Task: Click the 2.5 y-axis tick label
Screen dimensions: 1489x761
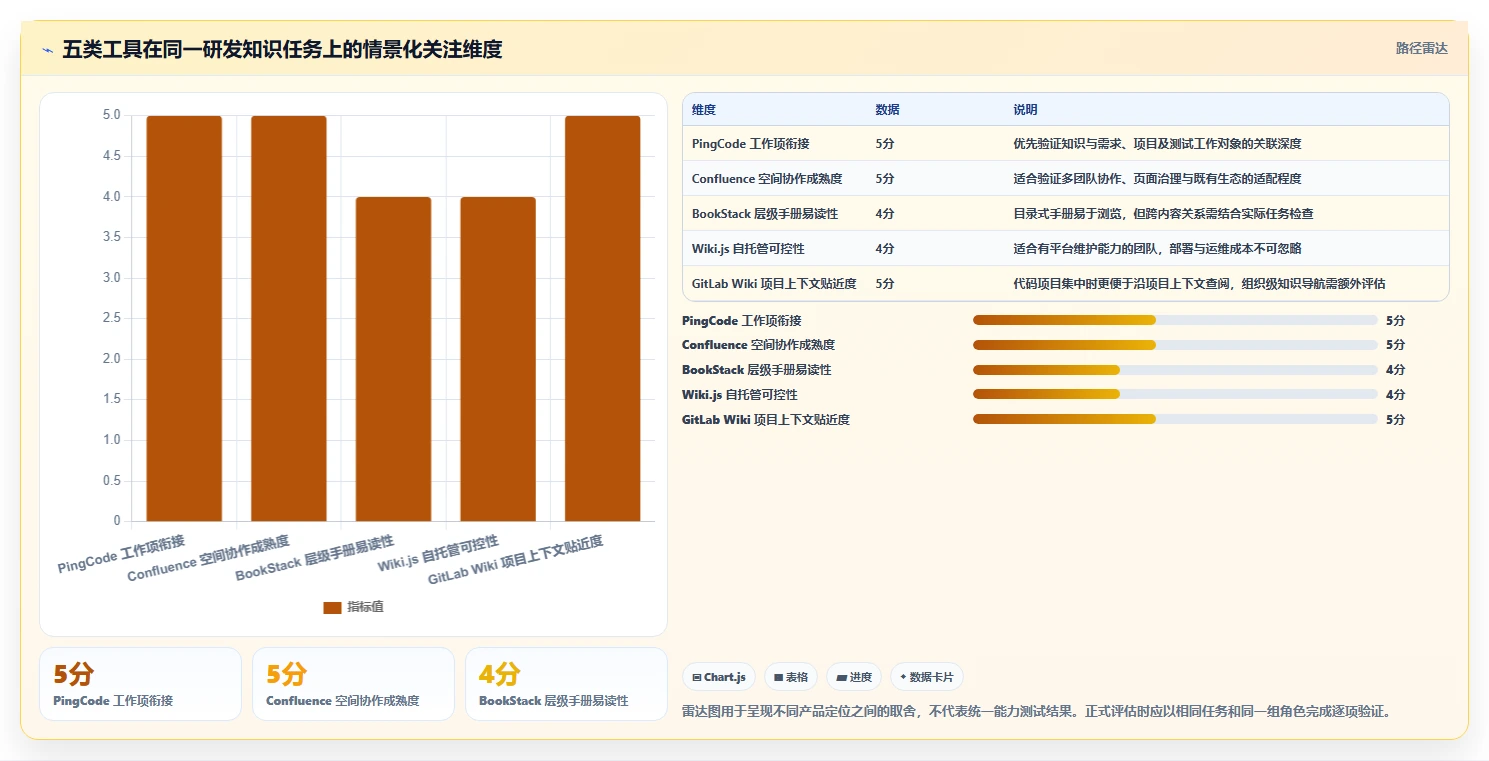Action: click(x=111, y=318)
